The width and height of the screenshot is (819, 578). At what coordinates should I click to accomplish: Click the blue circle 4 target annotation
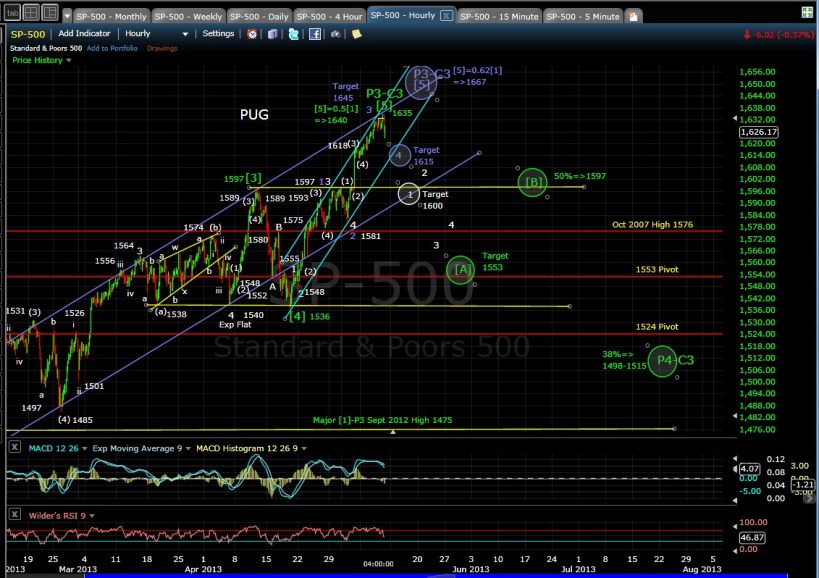tap(400, 155)
